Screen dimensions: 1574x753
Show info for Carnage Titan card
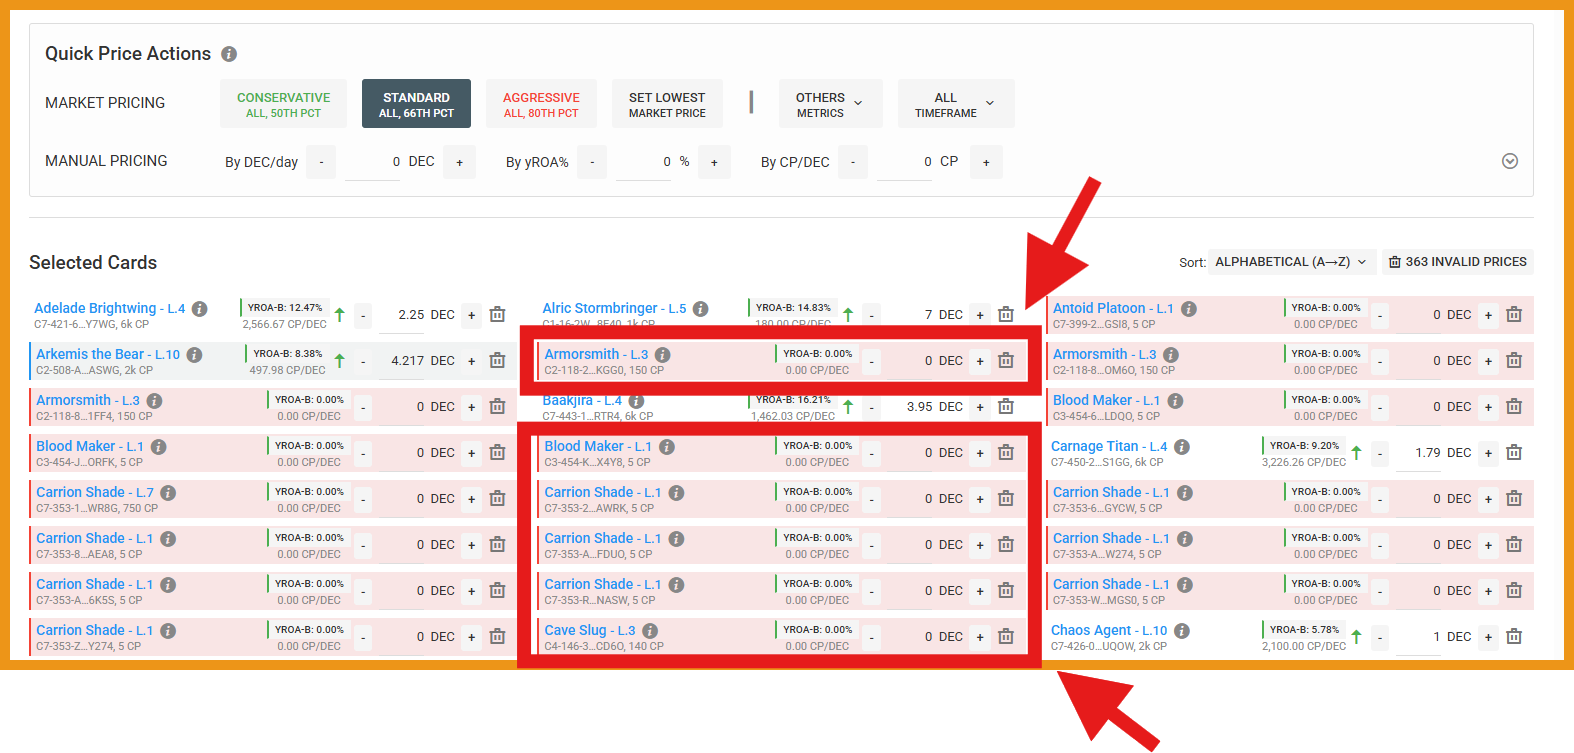click(x=1182, y=447)
